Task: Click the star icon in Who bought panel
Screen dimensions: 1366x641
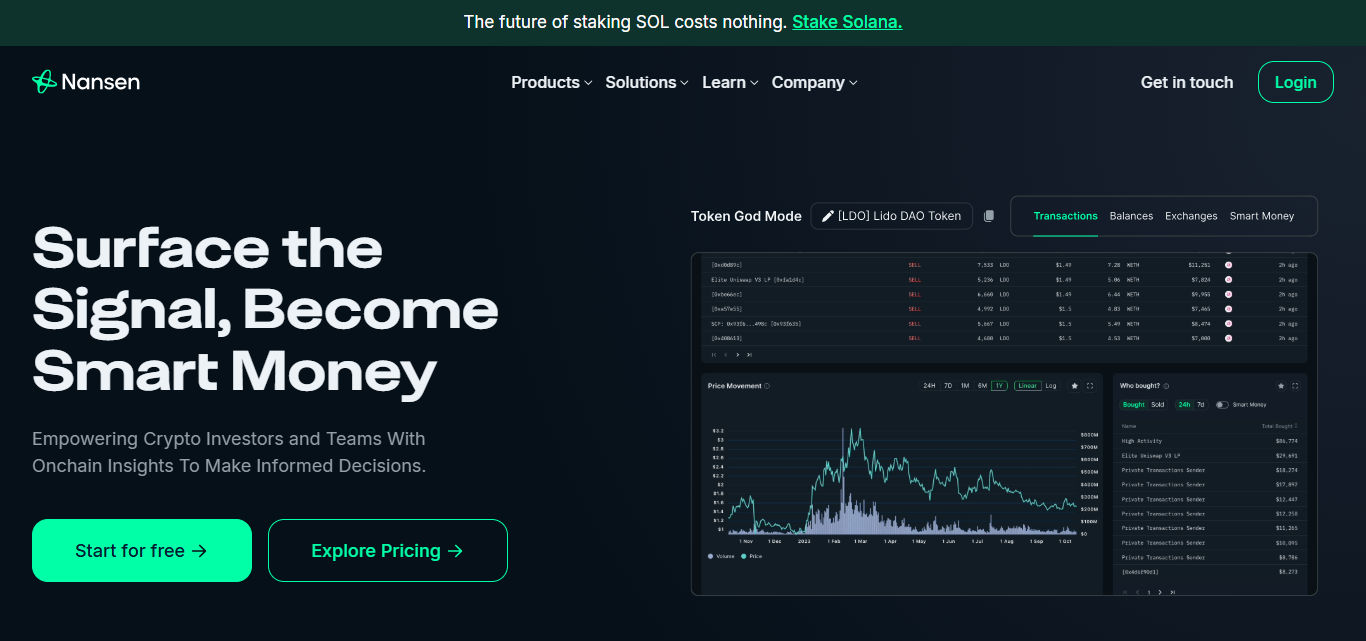Action: coord(1281,386)
